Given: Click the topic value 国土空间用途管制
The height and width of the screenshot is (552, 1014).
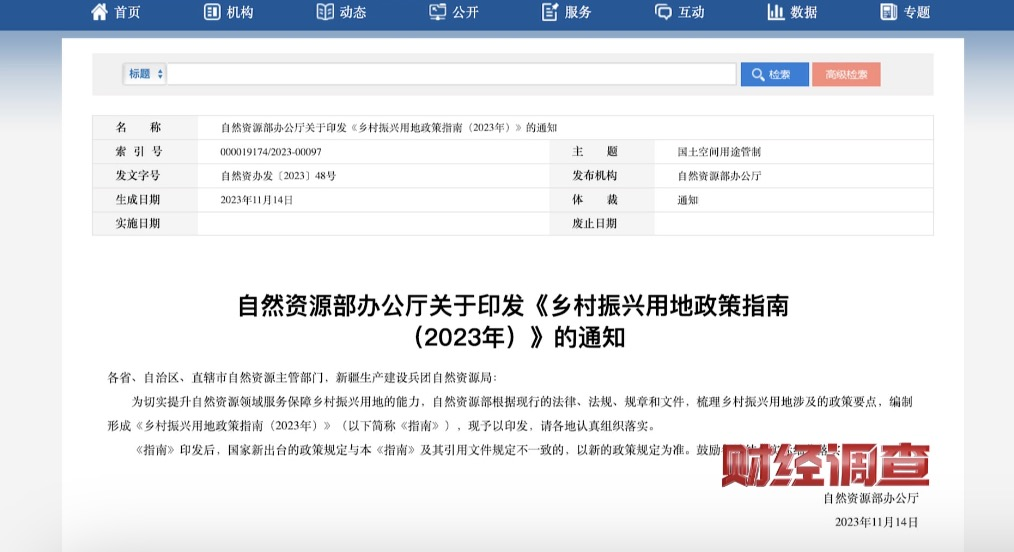Looking at the screenshot, I should click(x=719, y=152).
